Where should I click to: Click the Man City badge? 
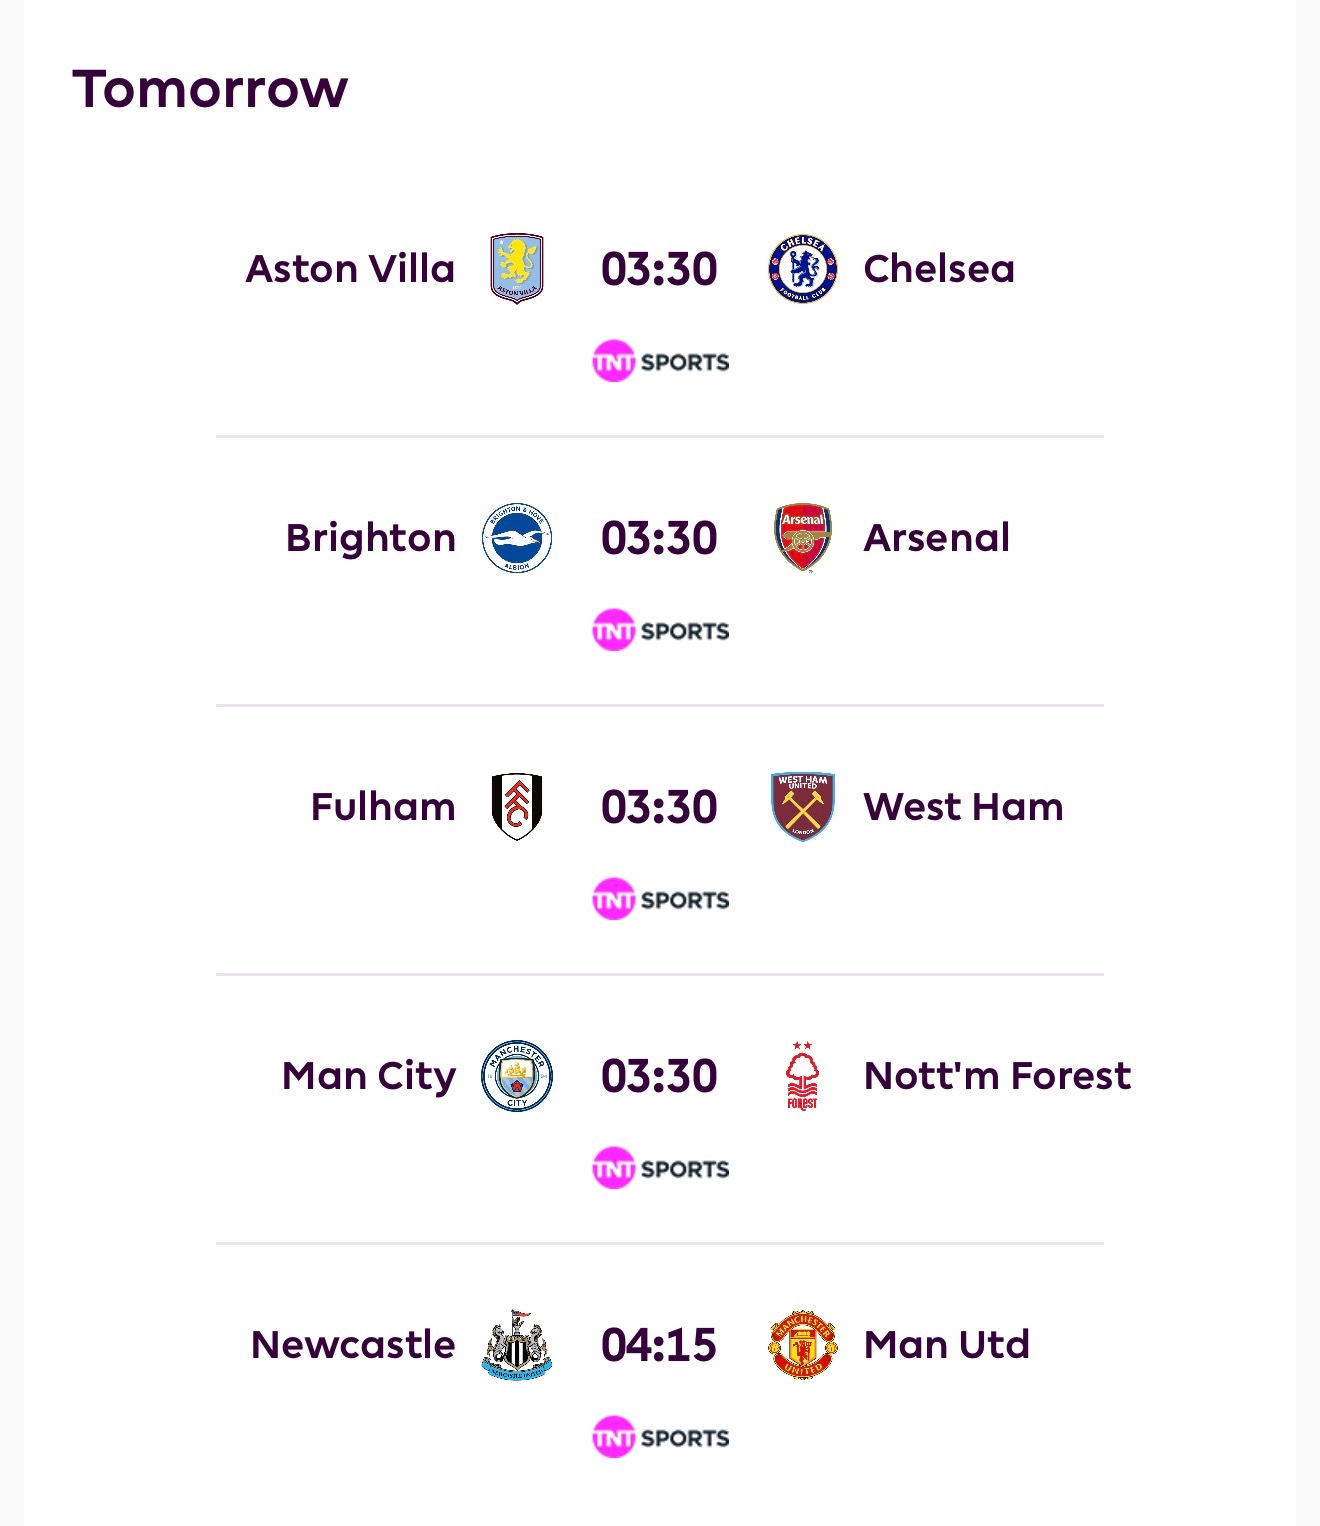pyautogui.click(x=516, y=1076)
